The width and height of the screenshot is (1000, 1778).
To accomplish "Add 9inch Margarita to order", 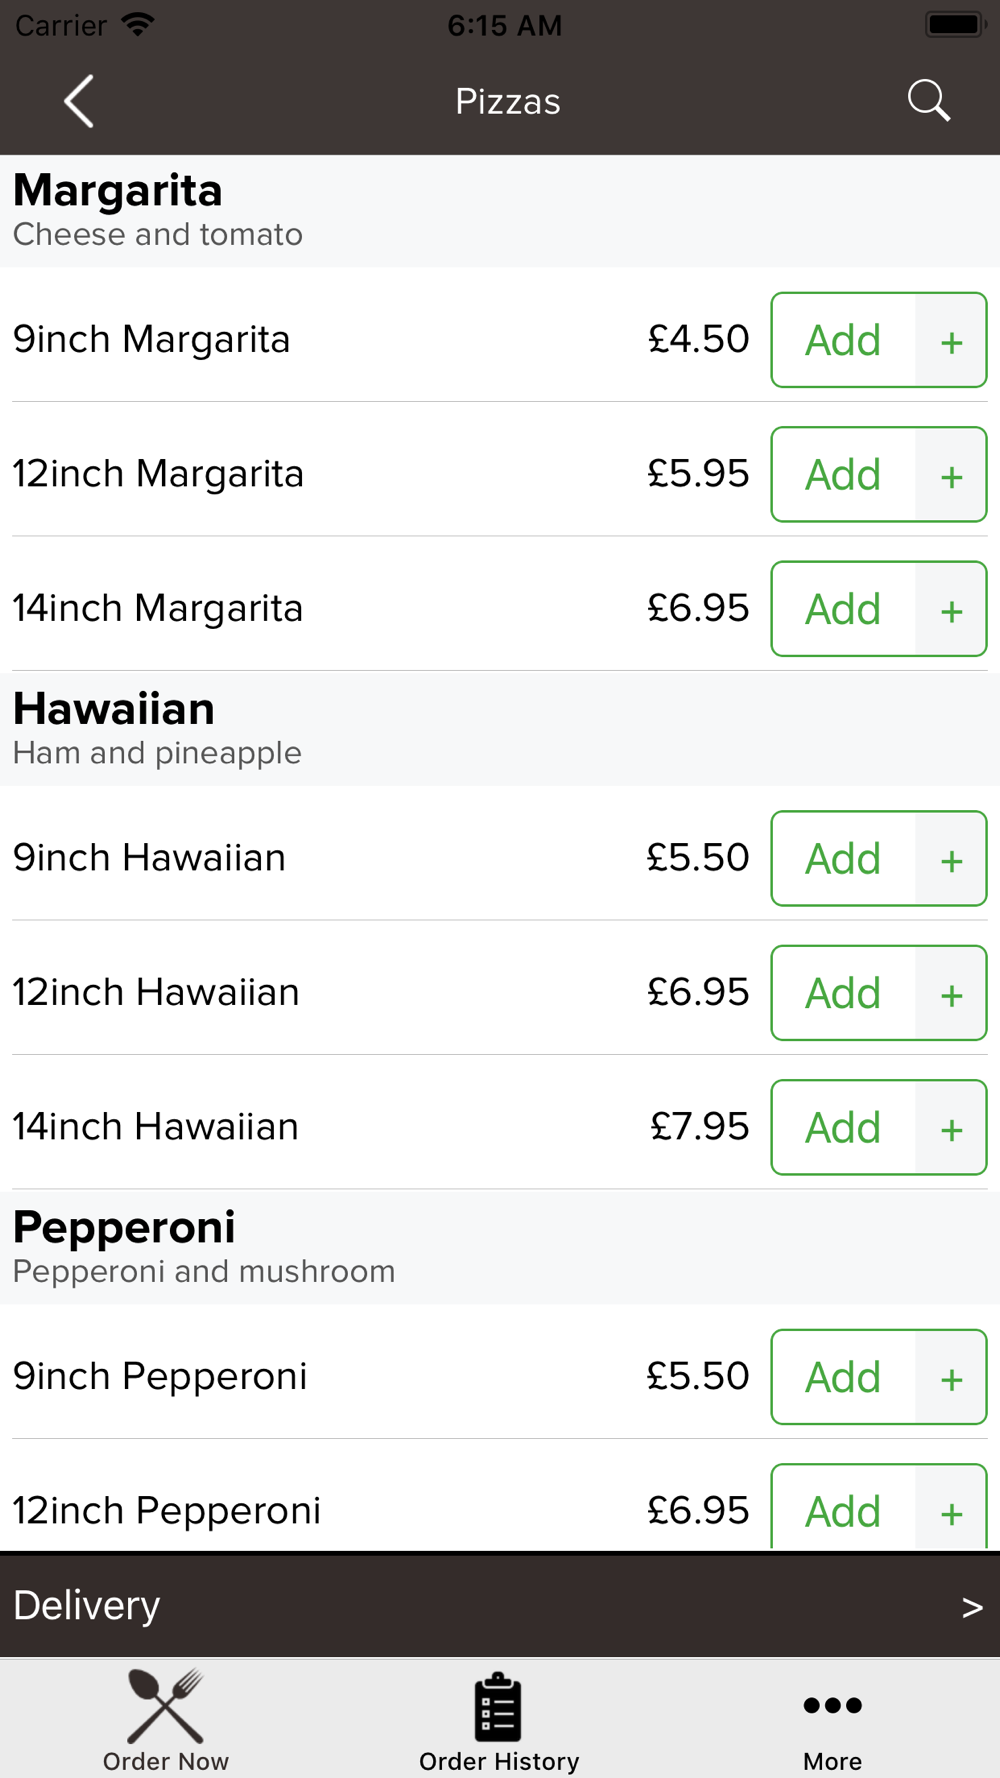I will tap(843, 341).
